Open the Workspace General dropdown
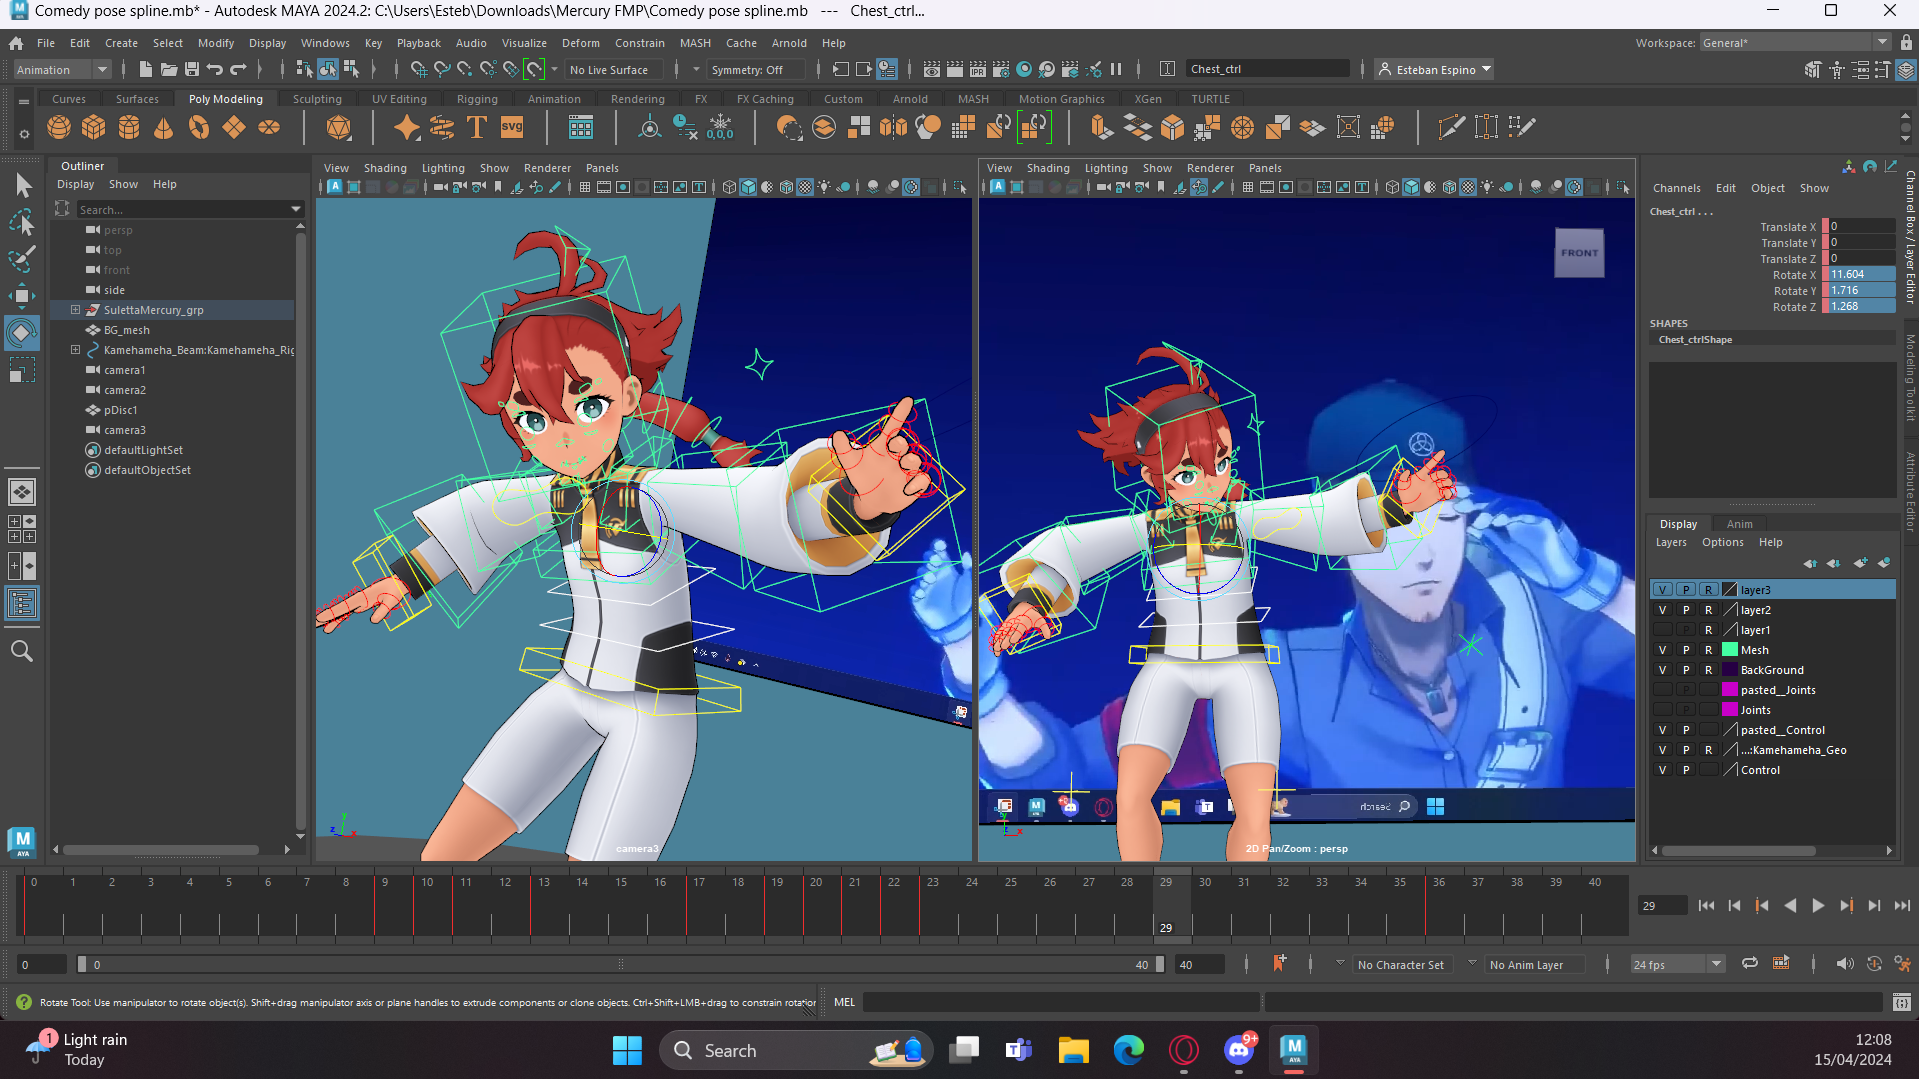The width and height of the screenshot is (1919, 1079). coord(1795,43)
